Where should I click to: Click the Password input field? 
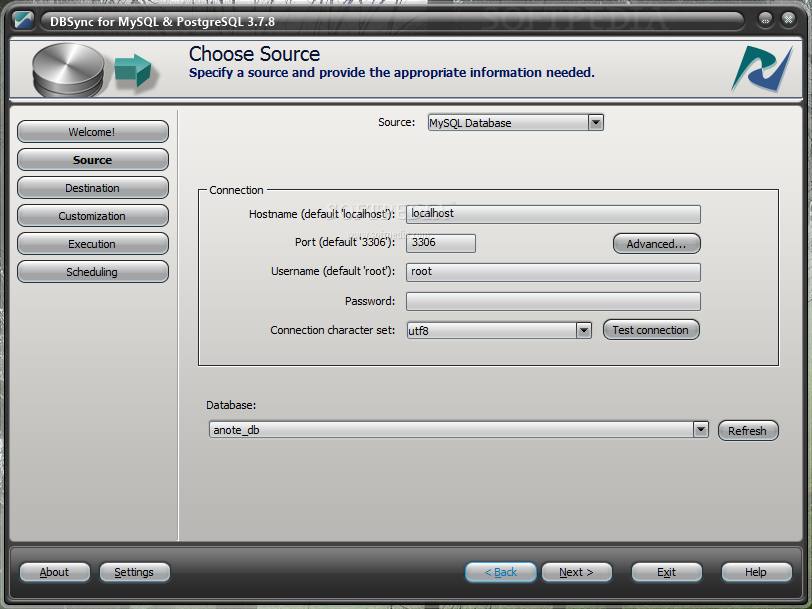click(553, 301)
